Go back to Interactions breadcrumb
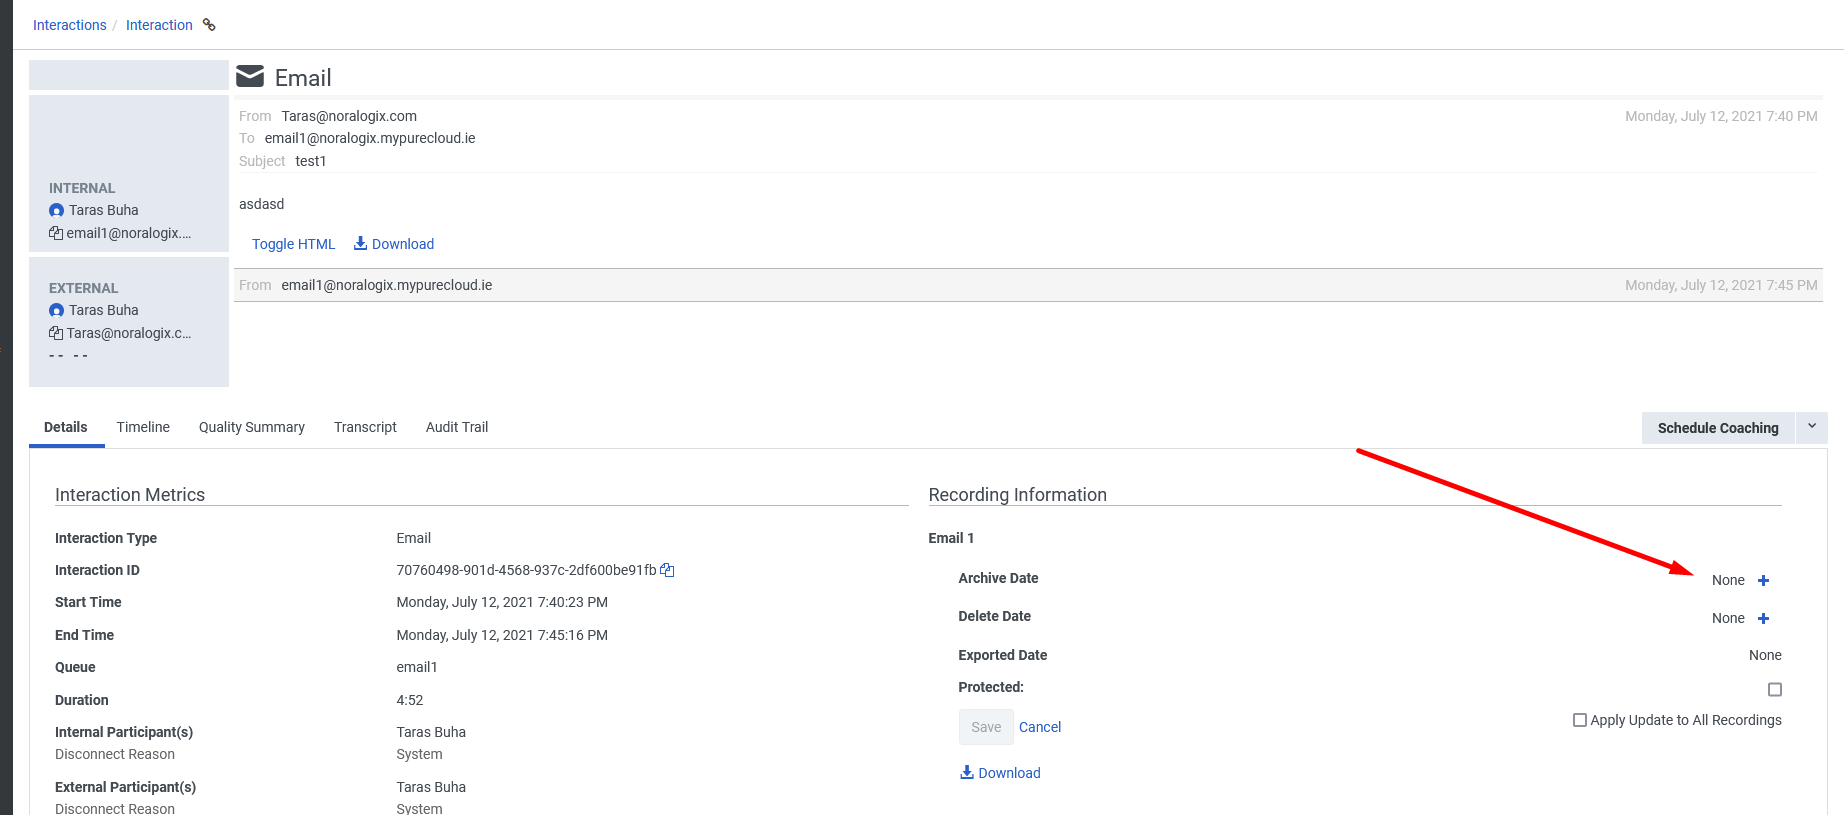This screenshot has height=815, width=1844. pos(69,25)
